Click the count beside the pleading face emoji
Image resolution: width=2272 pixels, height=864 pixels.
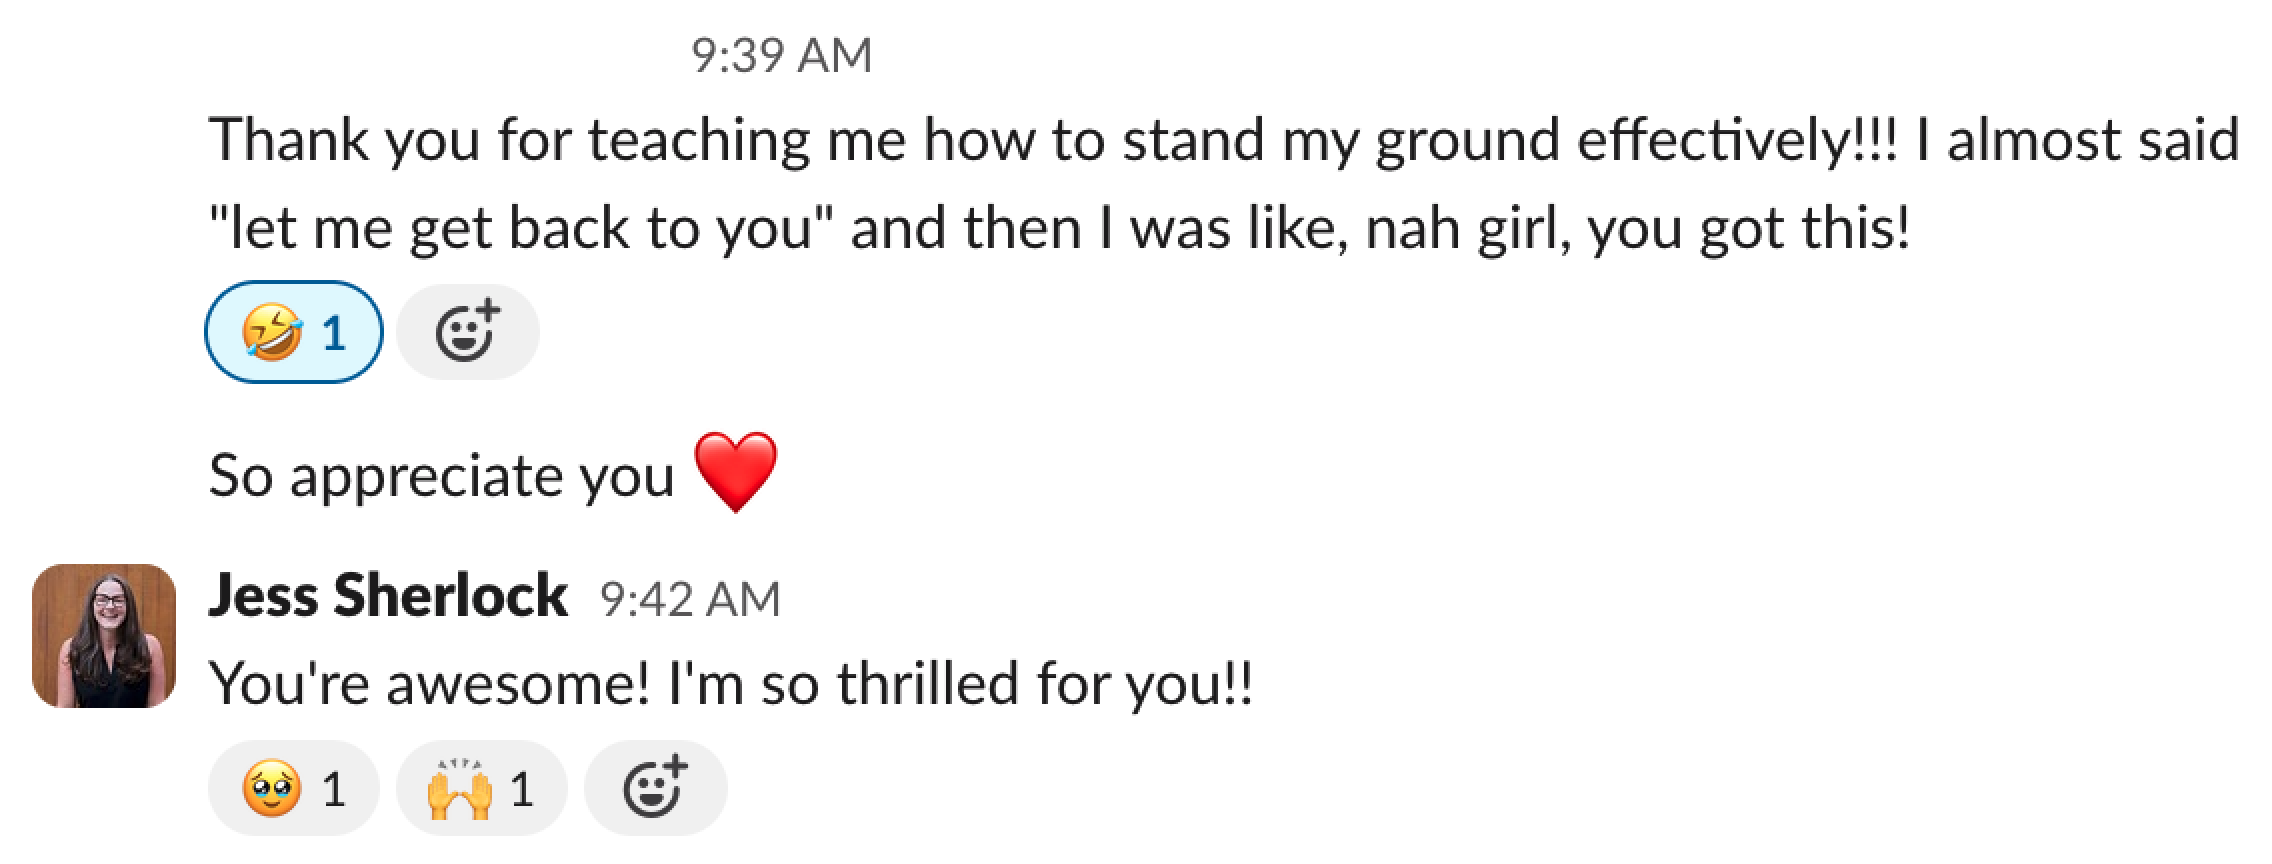click(x=333, y=790)
